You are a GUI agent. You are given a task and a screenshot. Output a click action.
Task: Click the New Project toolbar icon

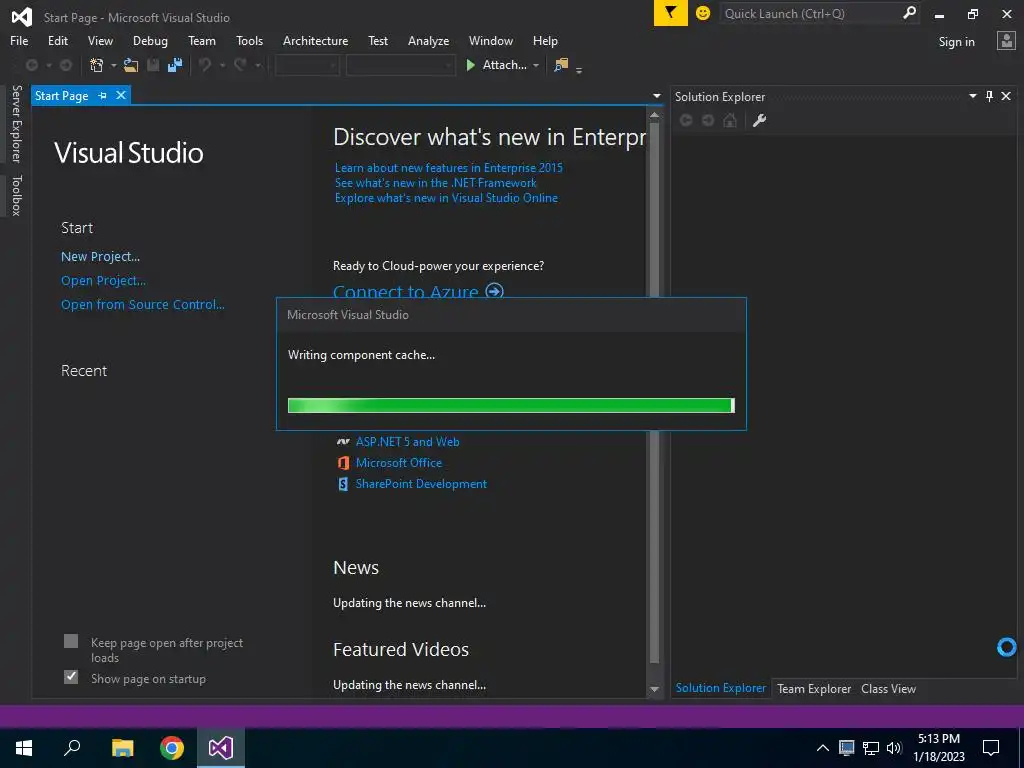(97, 65)
